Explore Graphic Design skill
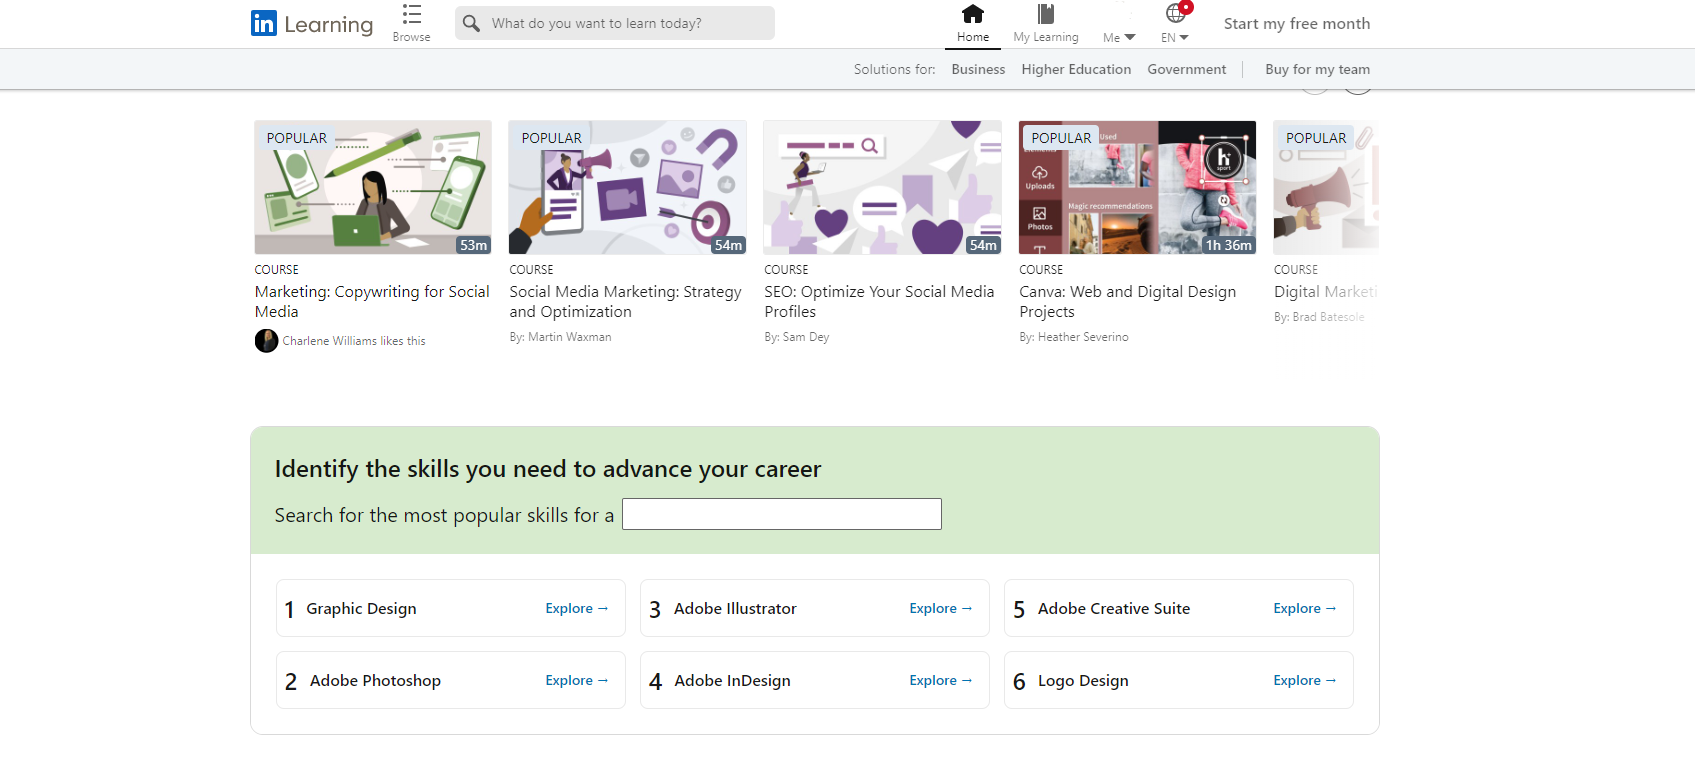Screen dimensions: 1695x760 576,608
